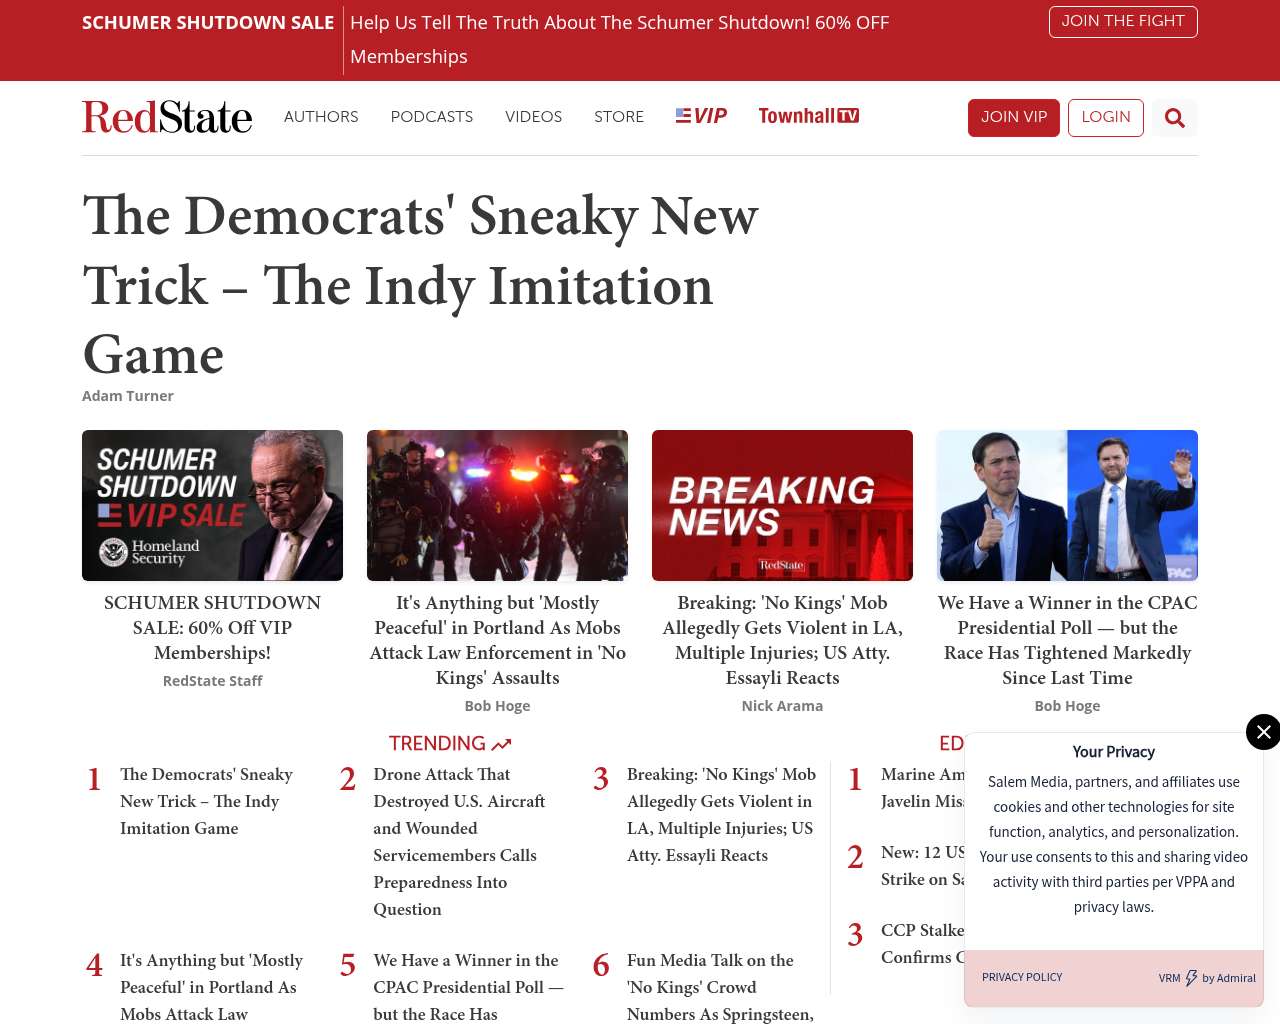Open CPAC Presidential Poll card headline
Screen dimensions: 1280x1024
(1067, 640)
